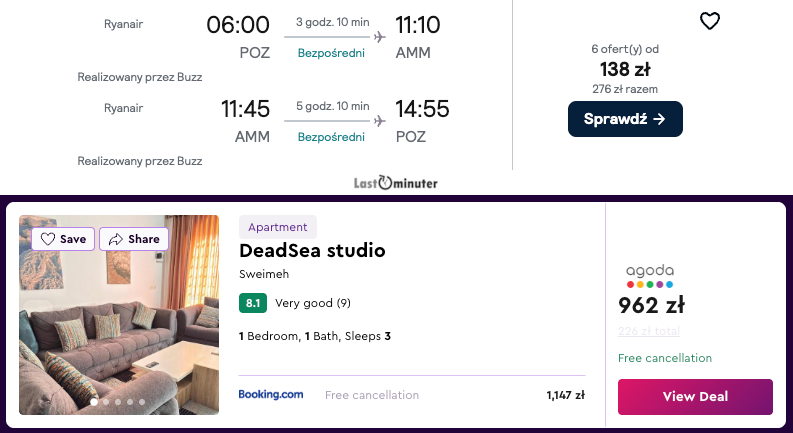Select the Booking.com 1,147 zł price
This screenshot has height=433, width=793.
(565, 395)
